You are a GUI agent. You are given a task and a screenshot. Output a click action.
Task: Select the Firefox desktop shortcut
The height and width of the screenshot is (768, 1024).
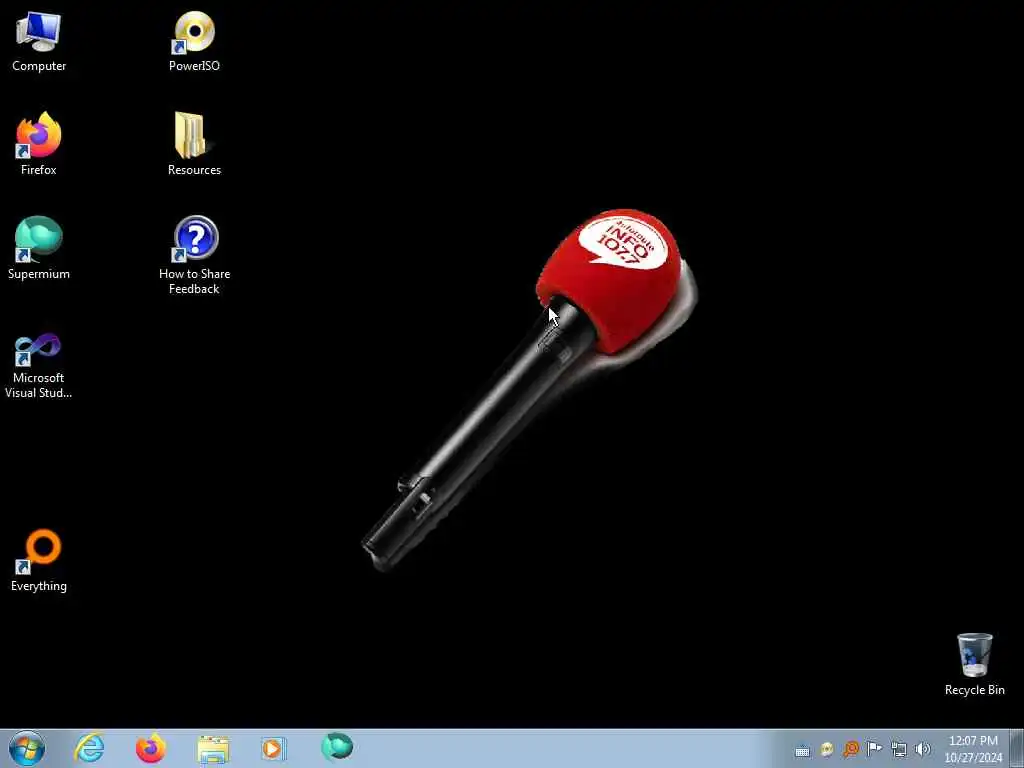click(x=39, y=145)
